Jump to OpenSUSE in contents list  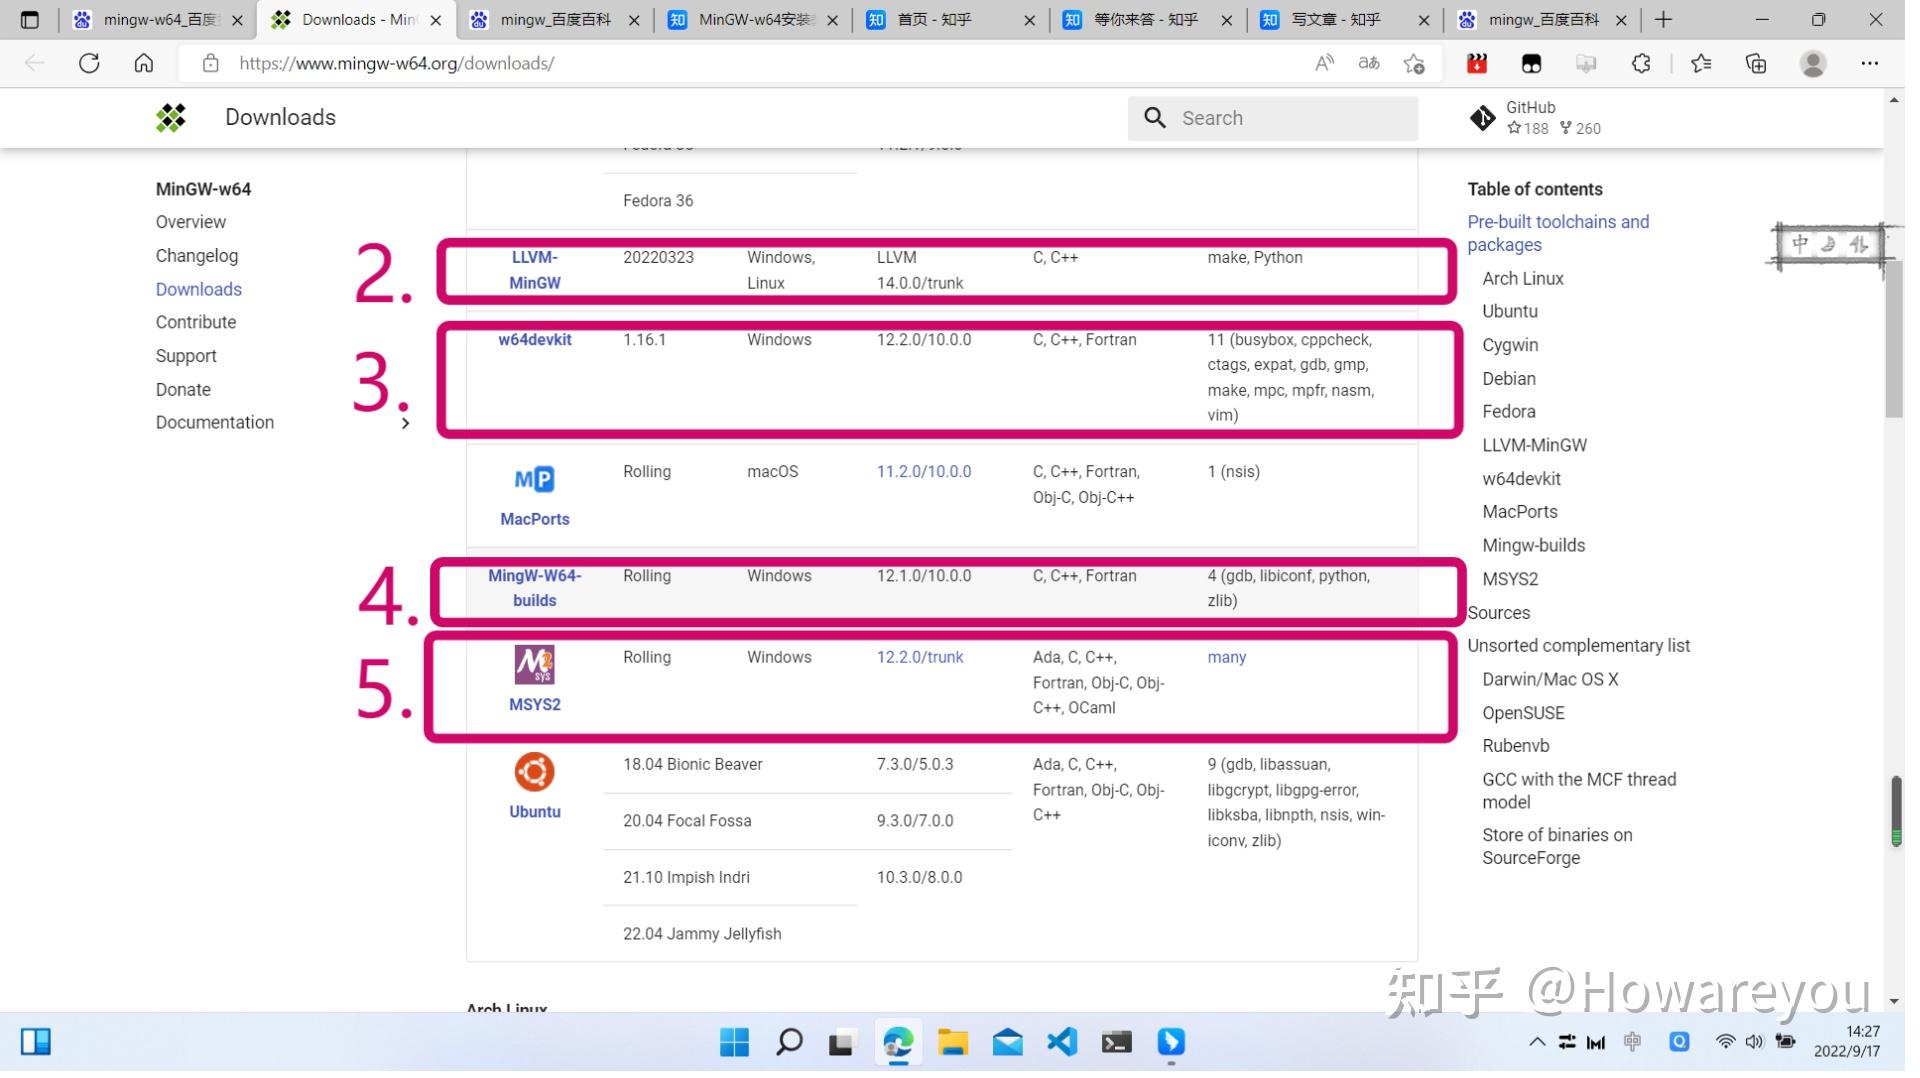point(1523,713)
